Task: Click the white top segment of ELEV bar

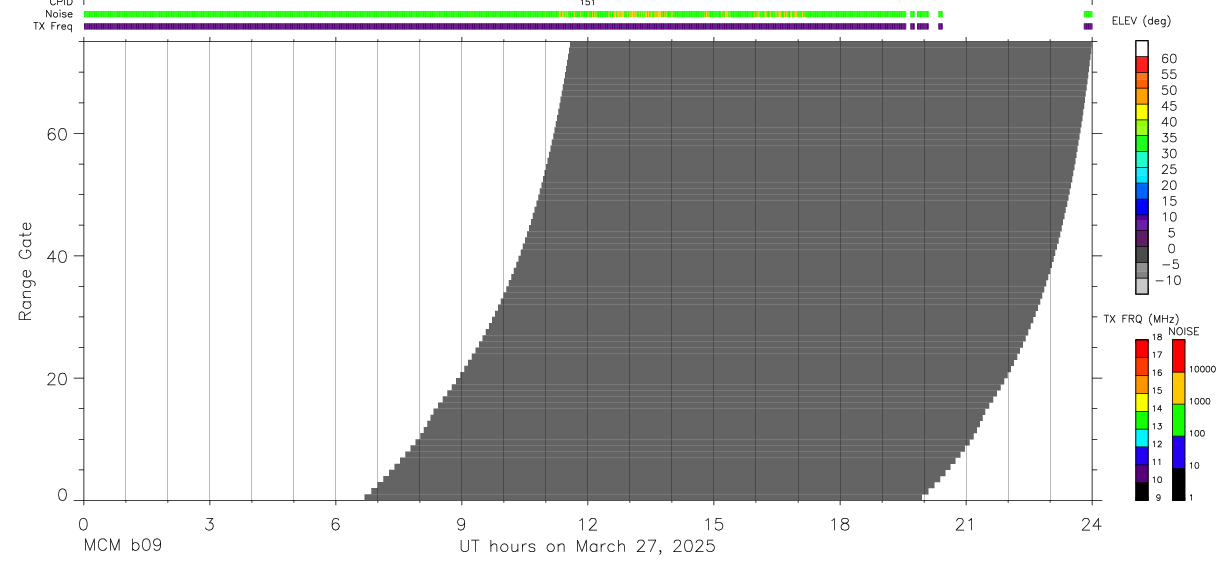Action: click(x=1141, y=48)
